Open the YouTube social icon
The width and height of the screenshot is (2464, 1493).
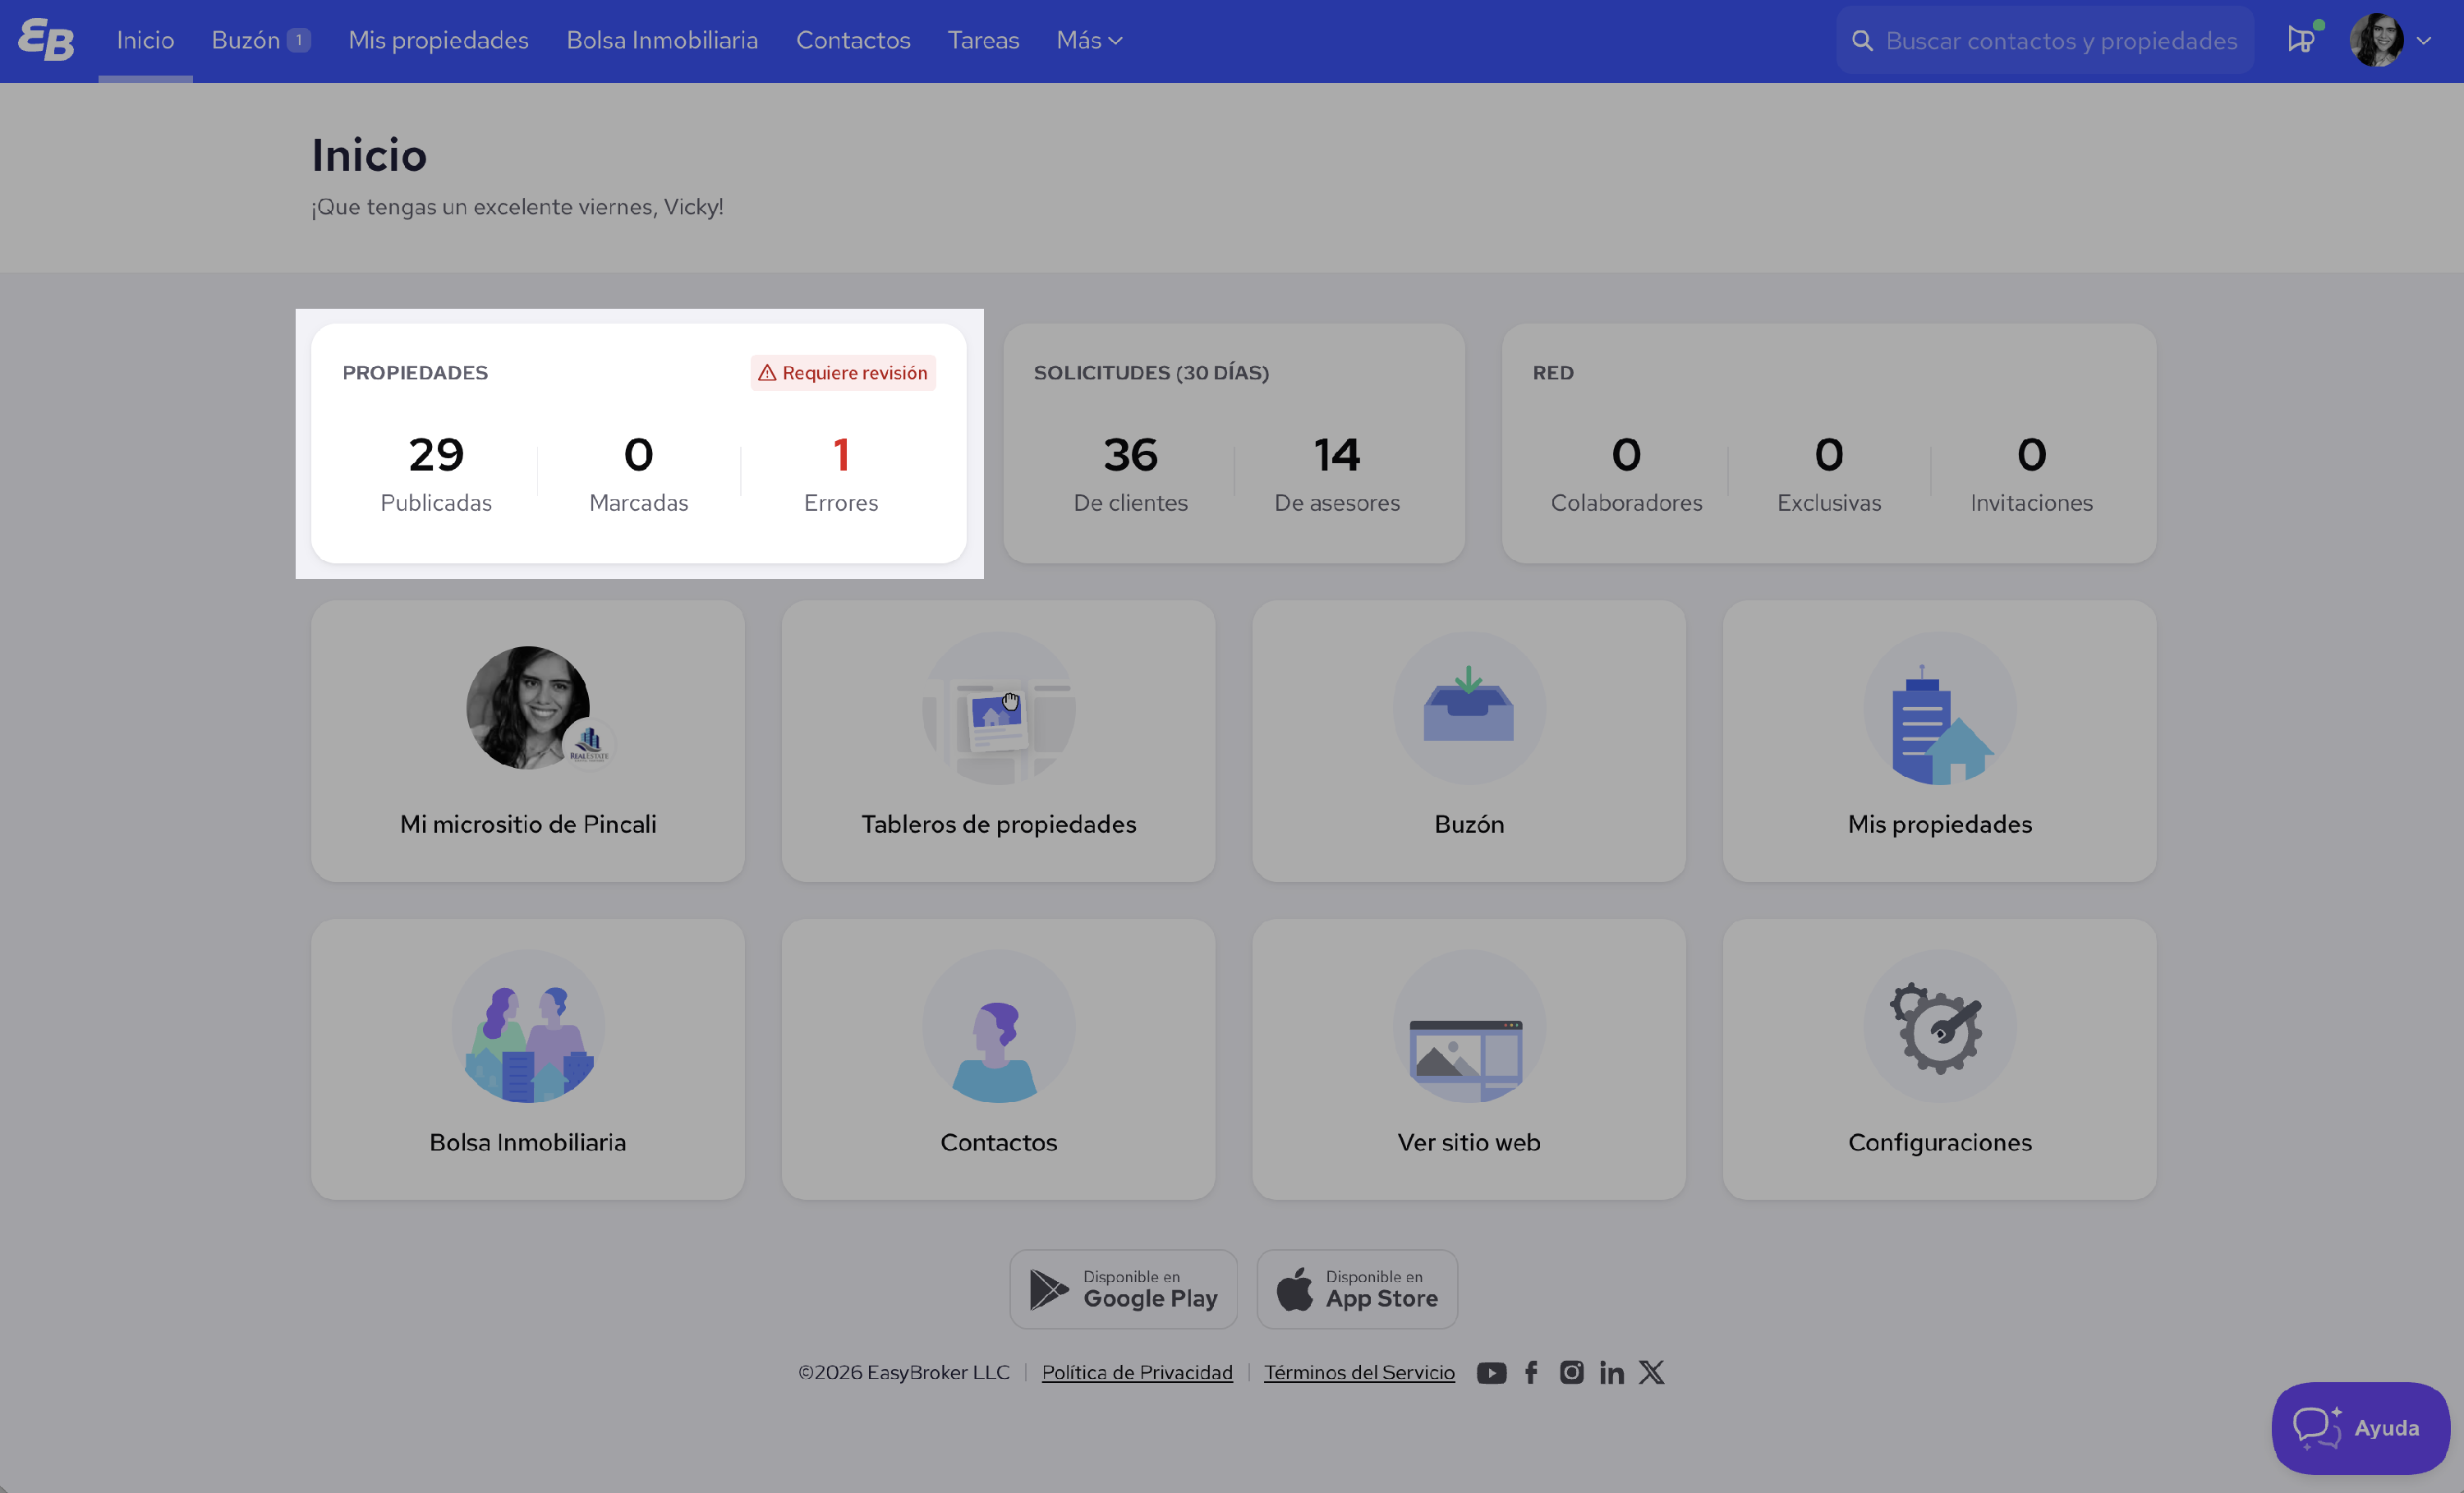(1491, 1372)
